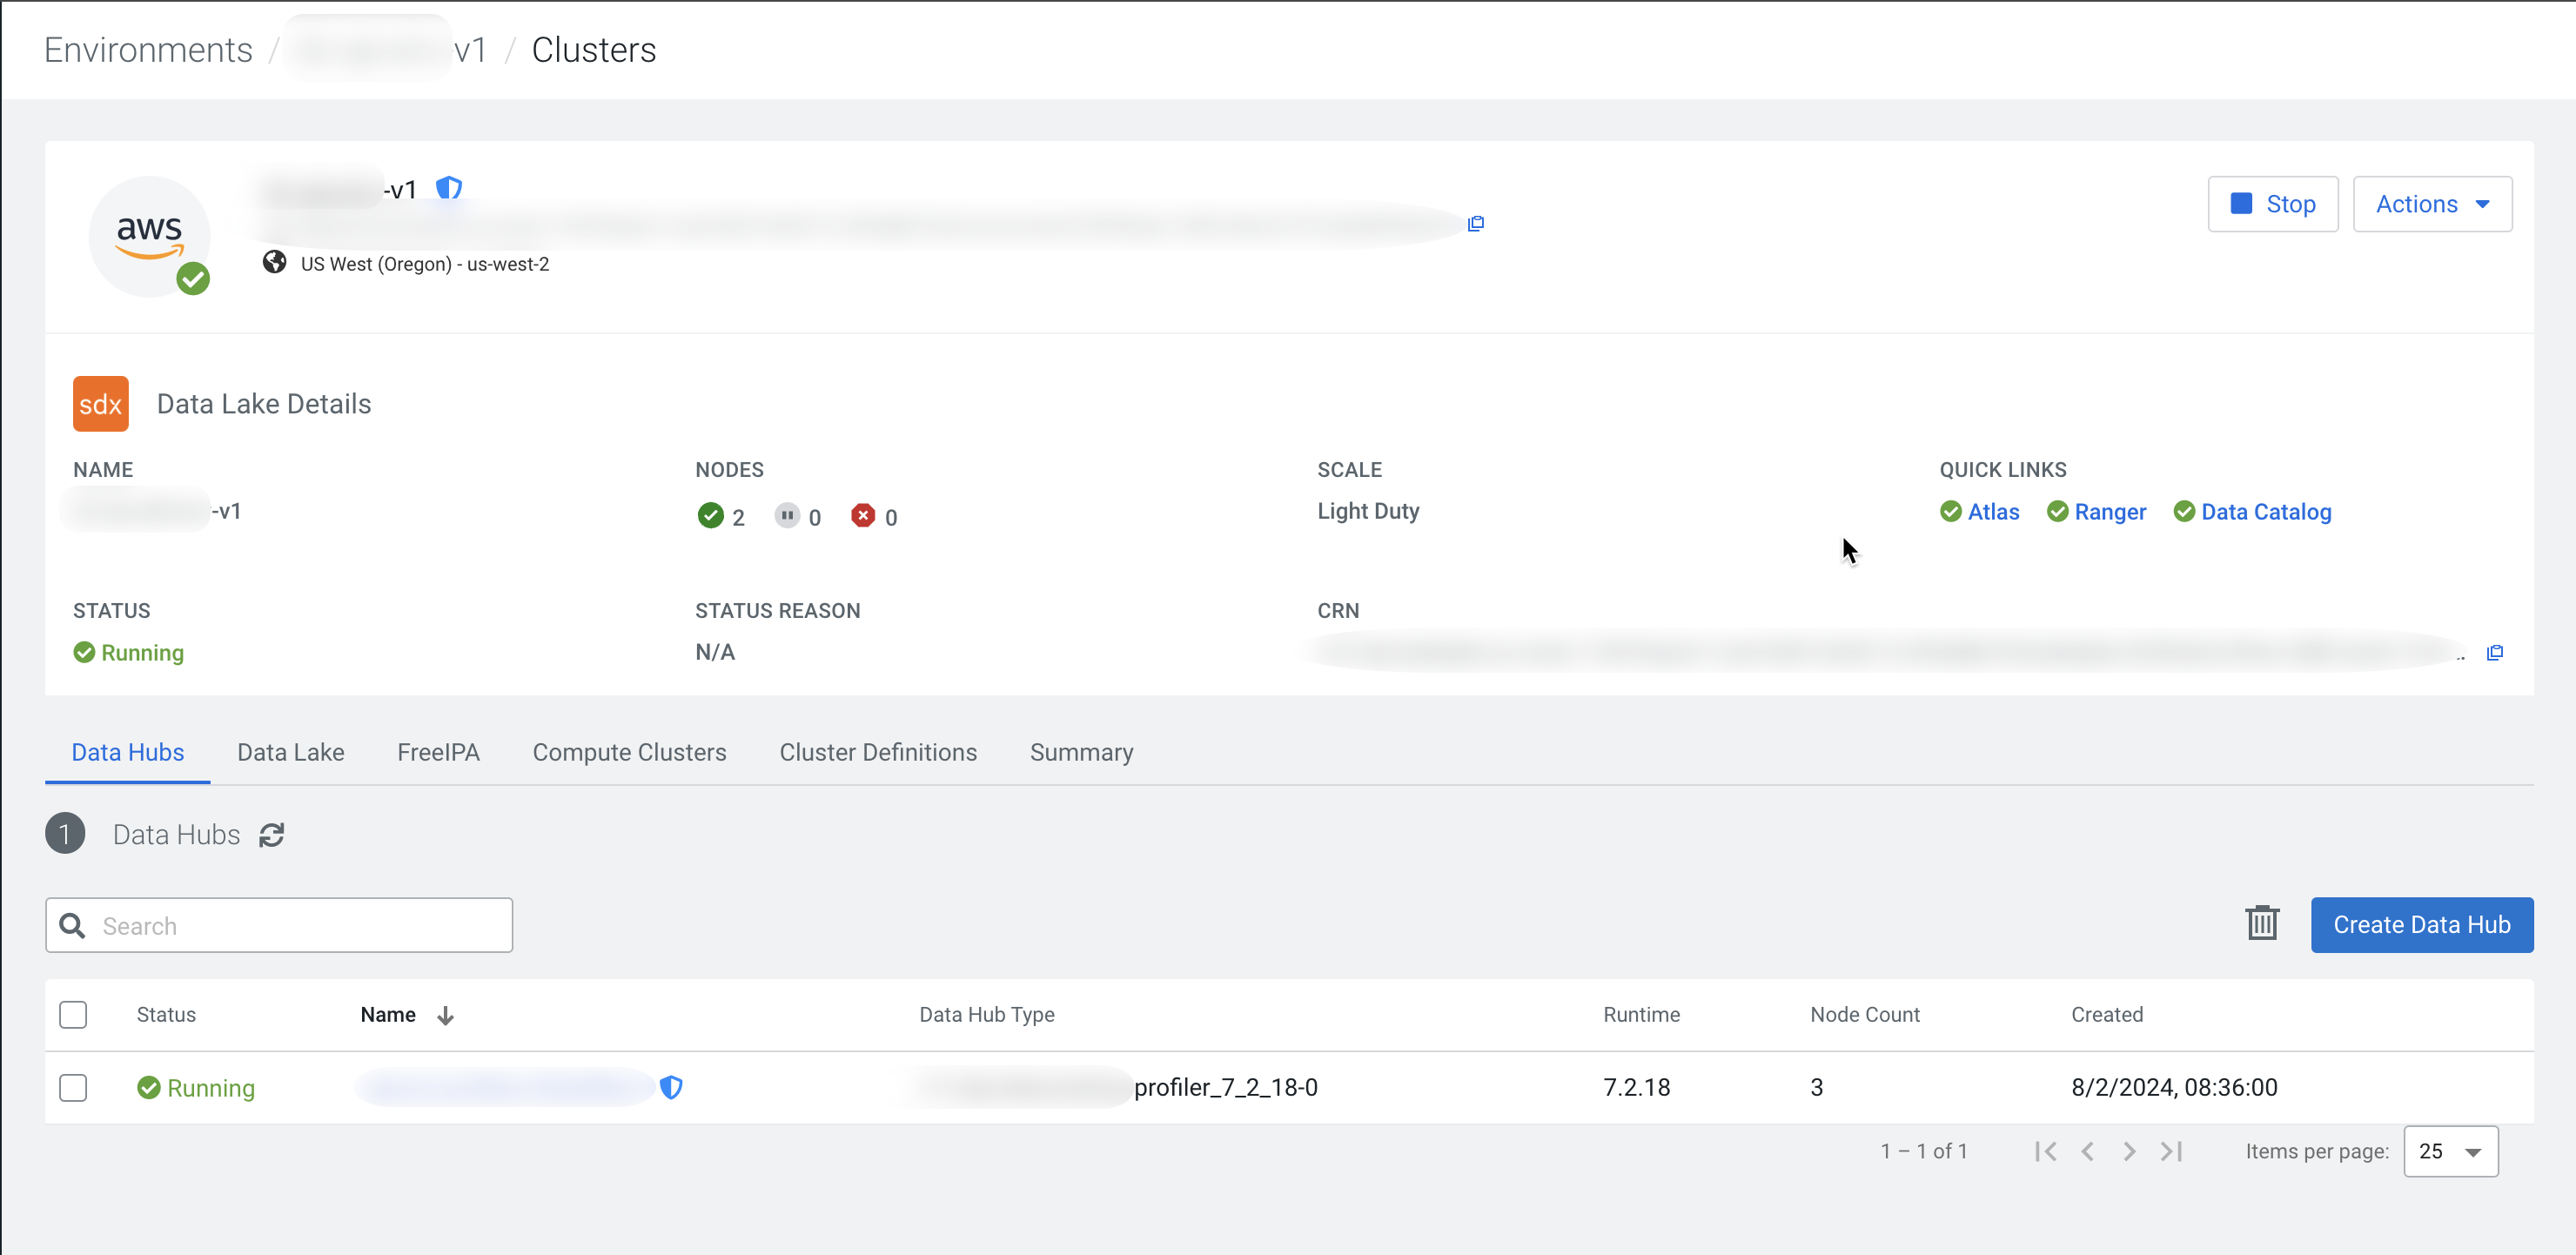Click the Data Hubs refresh icon
Image resolution: width=2576 pixels, height=1255 pixels.
(271, 835)
